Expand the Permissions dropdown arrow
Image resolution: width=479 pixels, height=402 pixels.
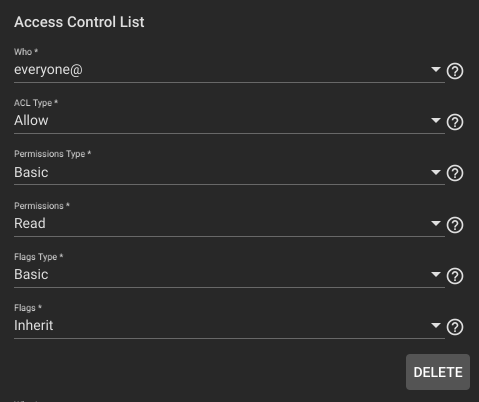(x=436, y=223)
